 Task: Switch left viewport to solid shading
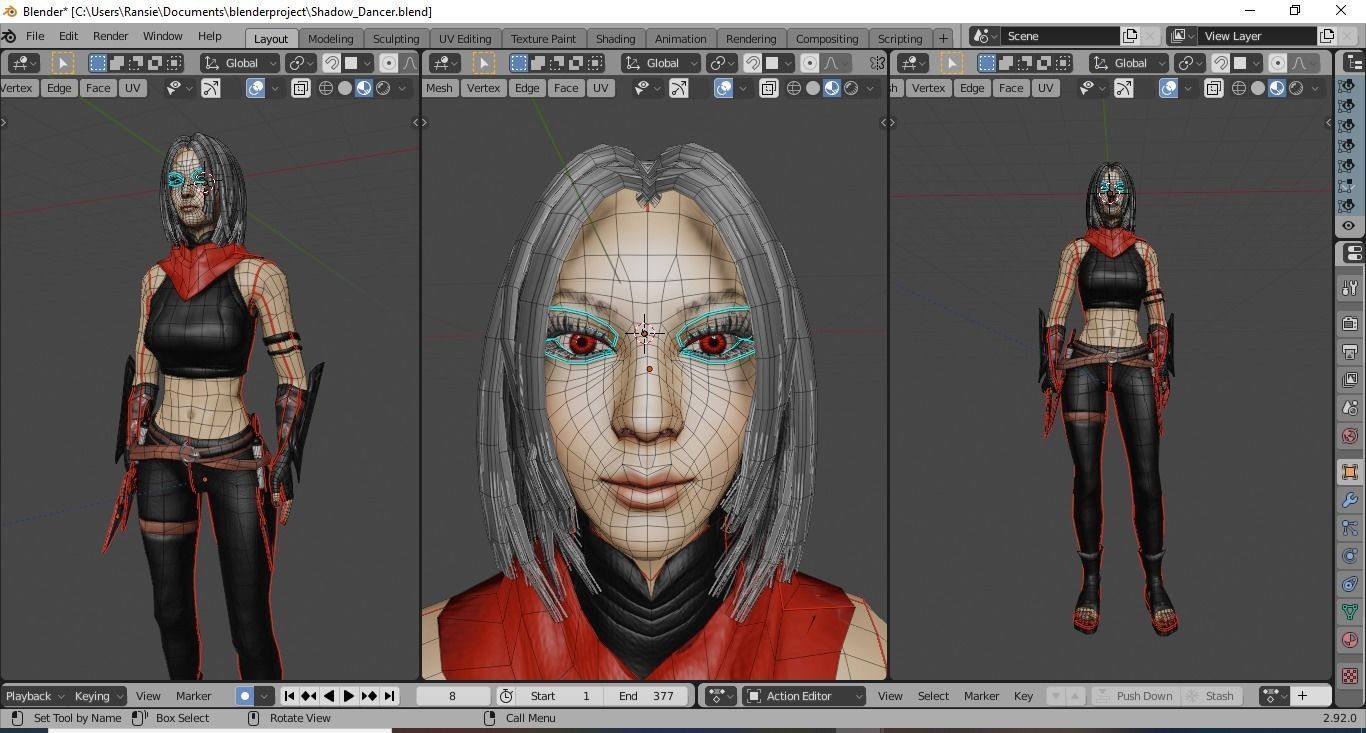(x=345, y=88)
